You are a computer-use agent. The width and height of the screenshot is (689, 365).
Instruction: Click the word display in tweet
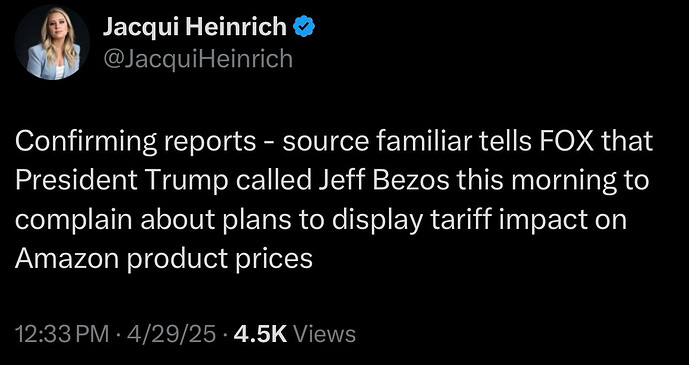[x=378, y=221]
